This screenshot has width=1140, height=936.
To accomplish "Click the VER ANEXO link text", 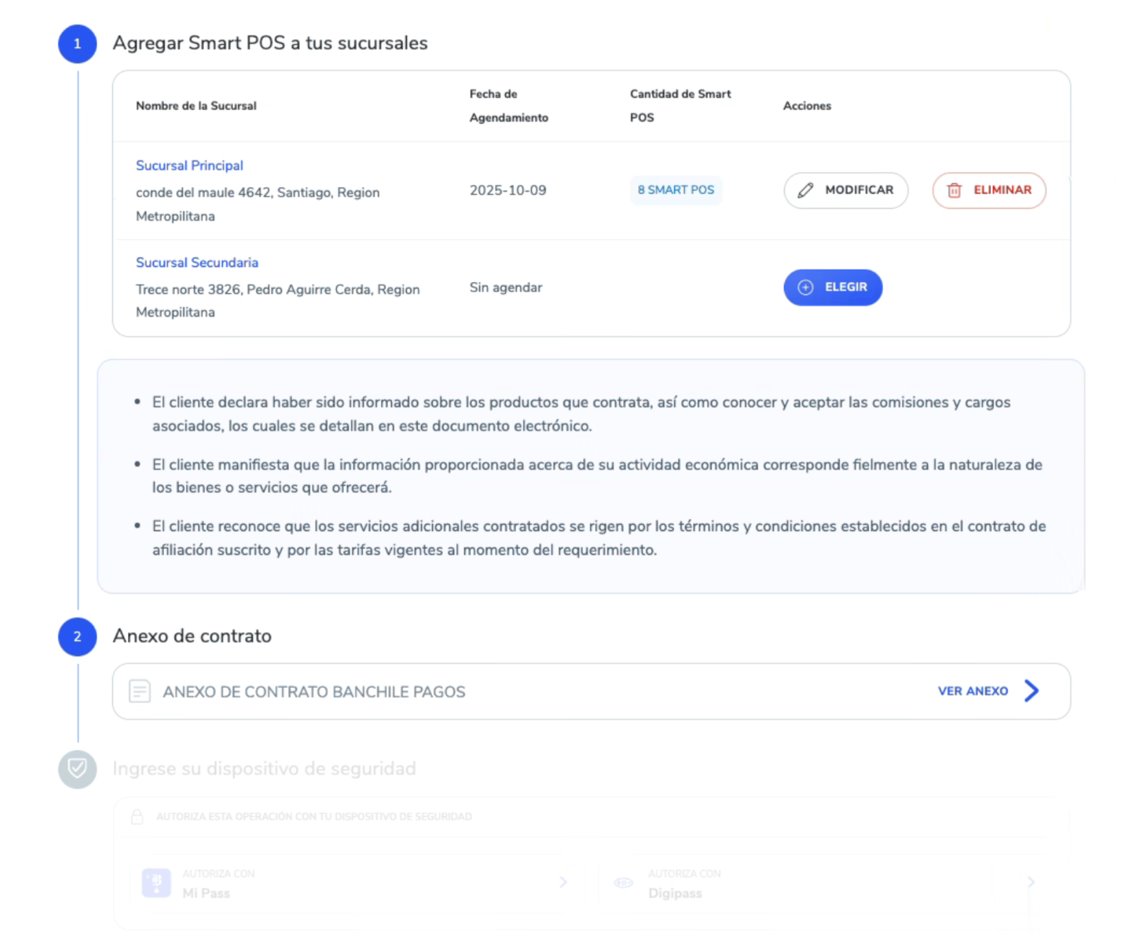I will 972,691.
